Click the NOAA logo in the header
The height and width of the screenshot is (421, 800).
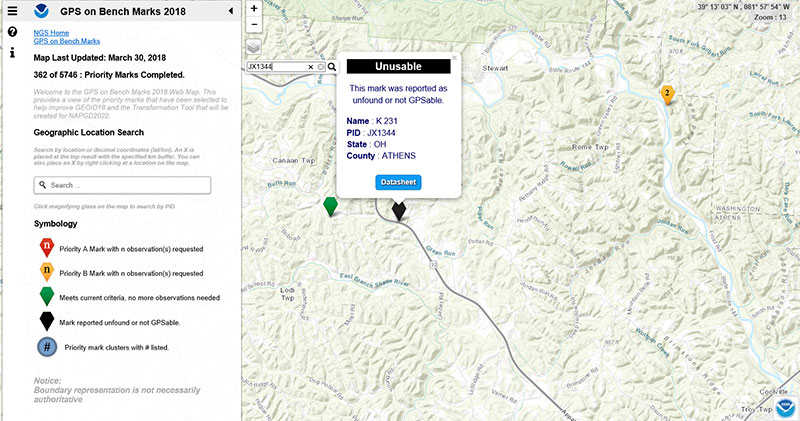click(39, 11)
